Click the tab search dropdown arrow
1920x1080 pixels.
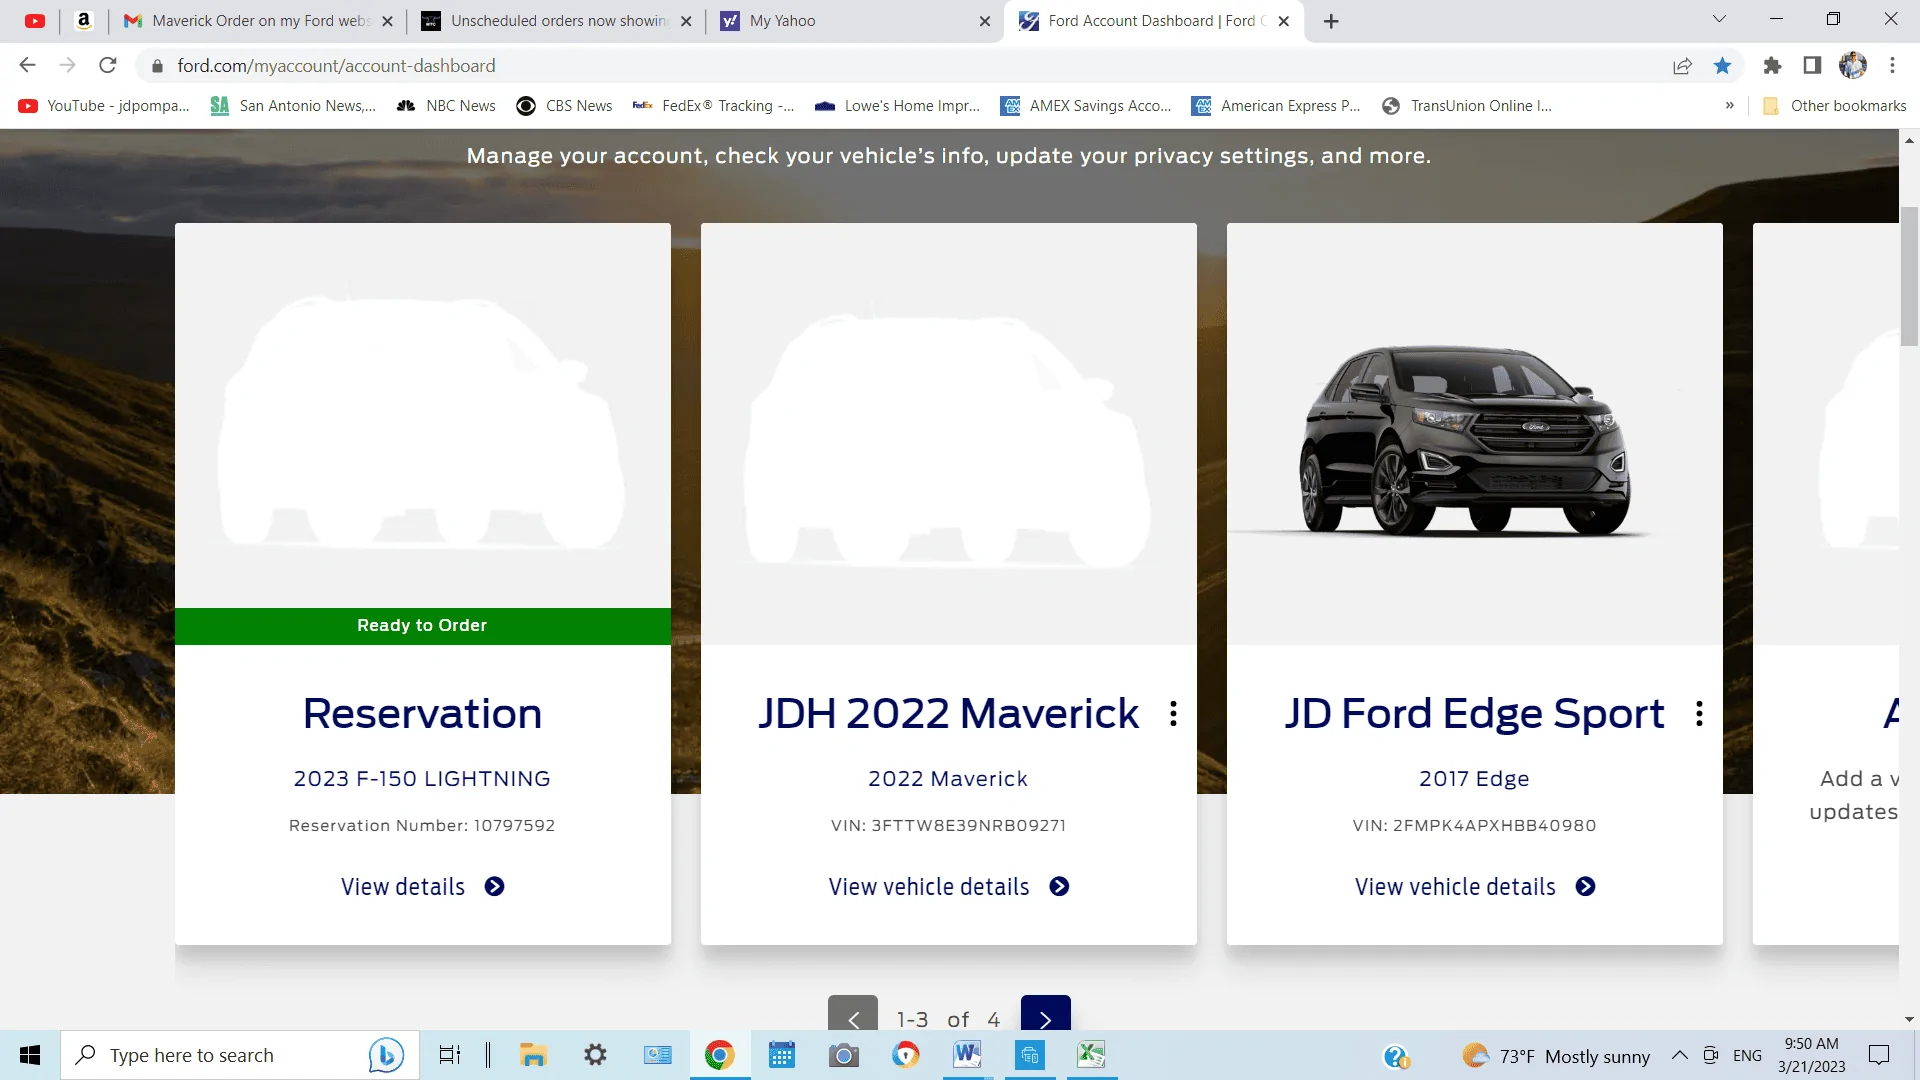point(1719,19)
